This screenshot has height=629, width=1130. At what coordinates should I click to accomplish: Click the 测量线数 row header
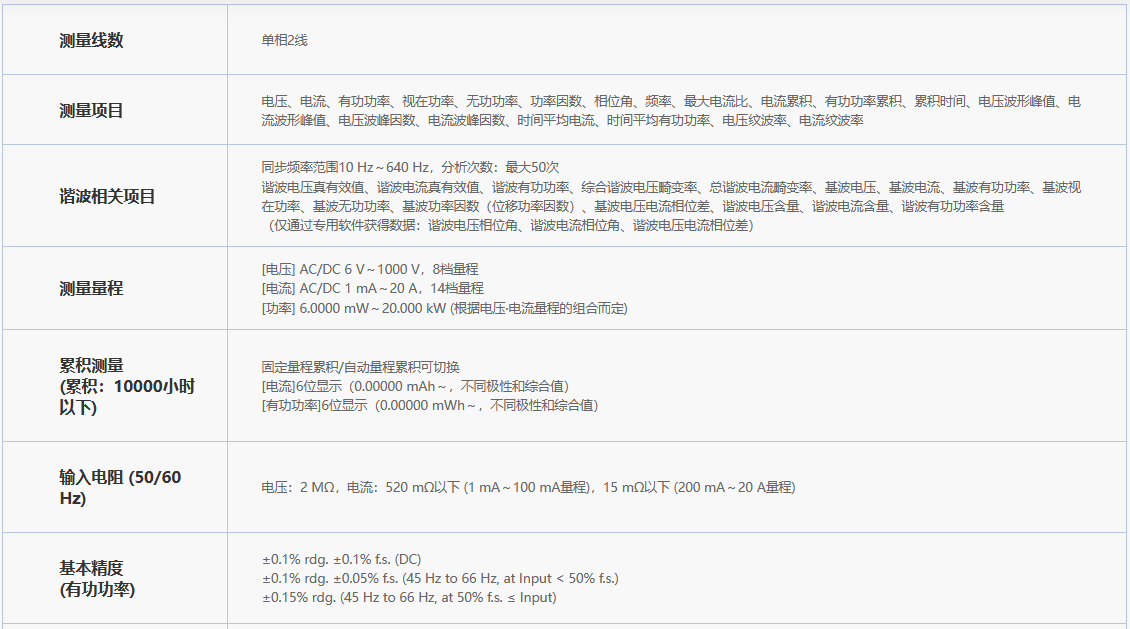pyautogui.click(x=91, y=40)
